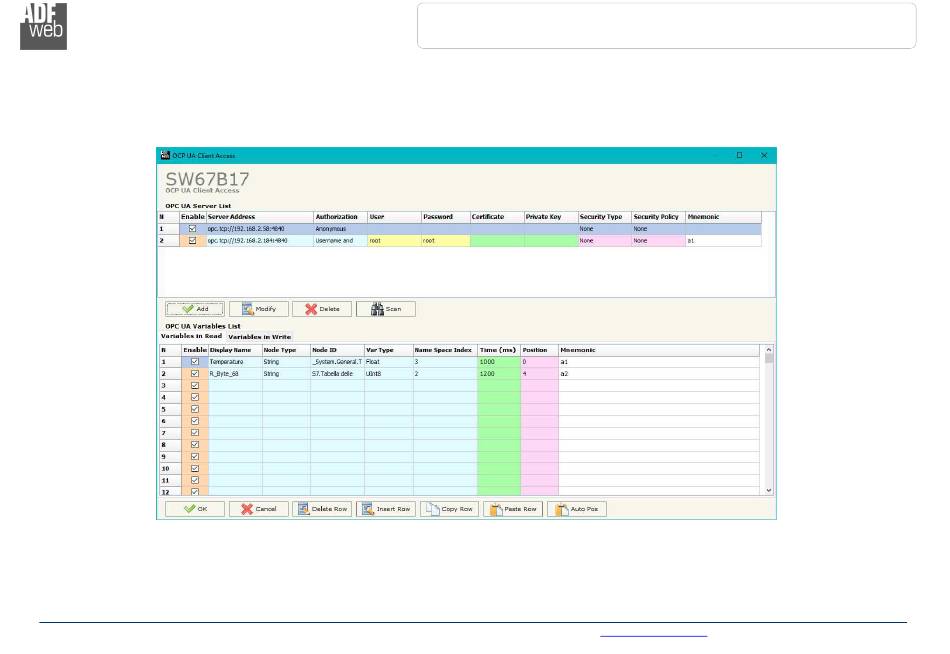Screen dimensions: 950x654
Task: Click Delete Row in the variables toolbar
Action: pos(321,509)
